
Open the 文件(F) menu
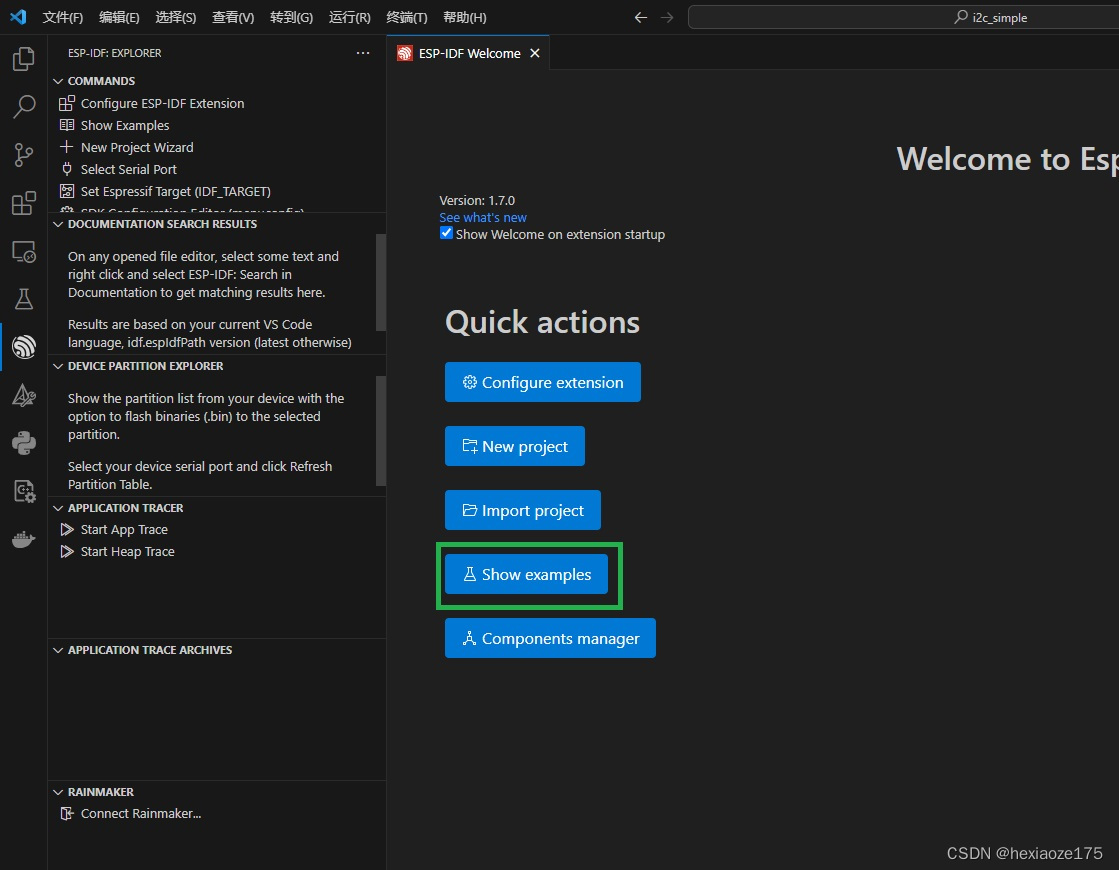63,17
